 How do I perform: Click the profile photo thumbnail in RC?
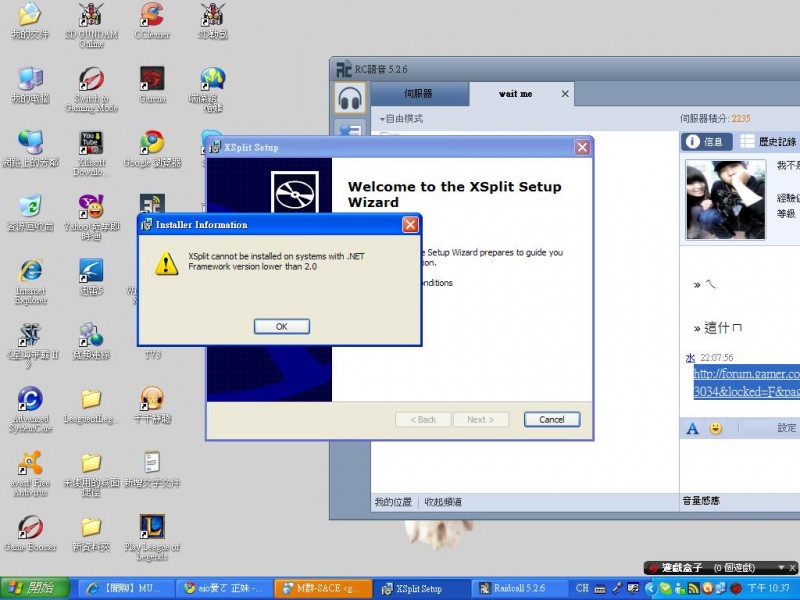tap(726, 199)
